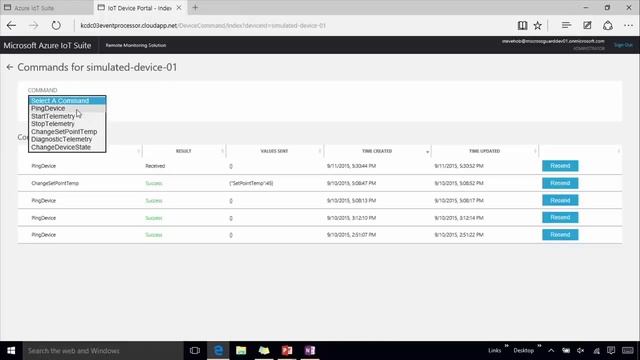Resend the ChangeSetPointTemp command
This screenshot has width=640, height=360.
(x=560, y=183)
